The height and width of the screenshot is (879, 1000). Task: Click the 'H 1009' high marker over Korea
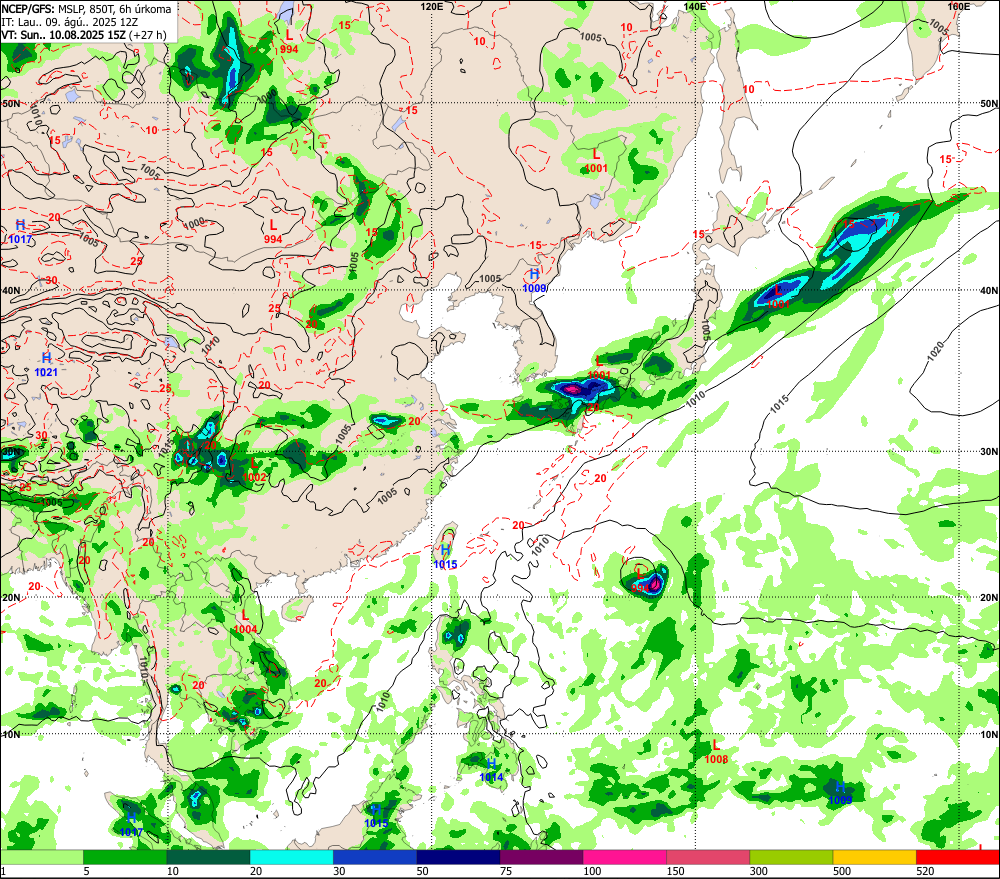coord(534,281)
